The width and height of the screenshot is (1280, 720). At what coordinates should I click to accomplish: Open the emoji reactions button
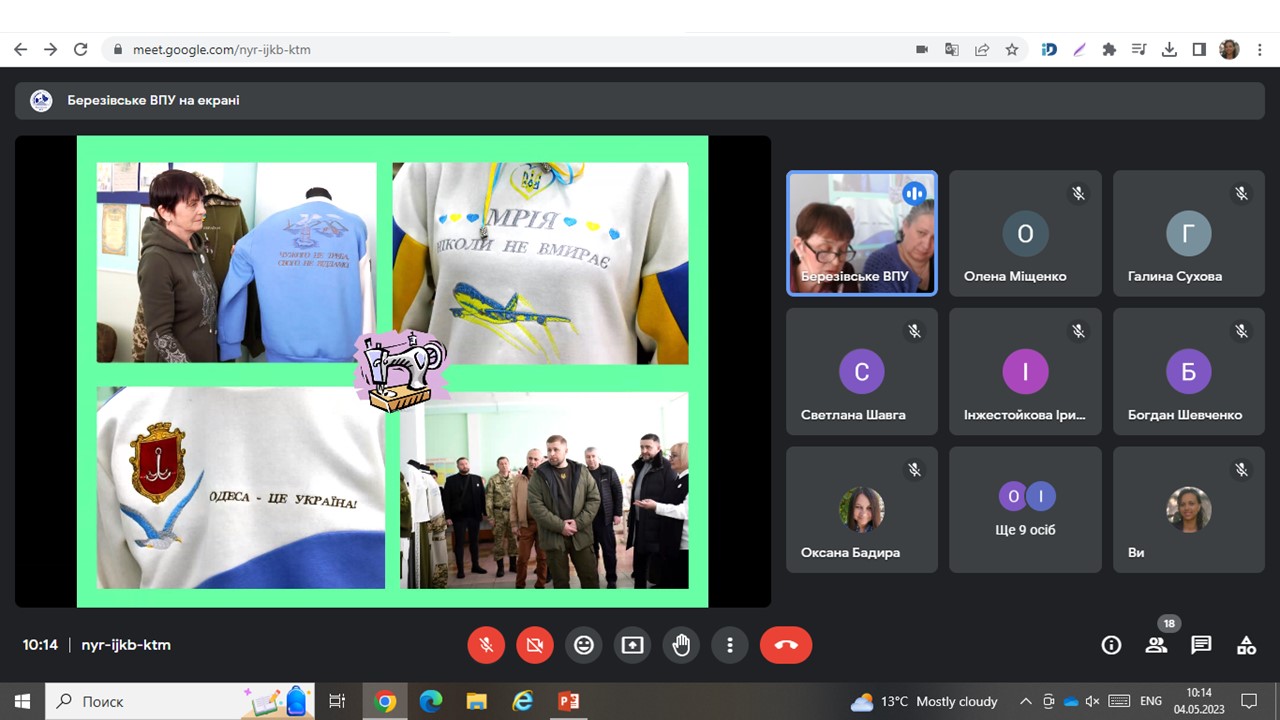click(x=584, y=645)
